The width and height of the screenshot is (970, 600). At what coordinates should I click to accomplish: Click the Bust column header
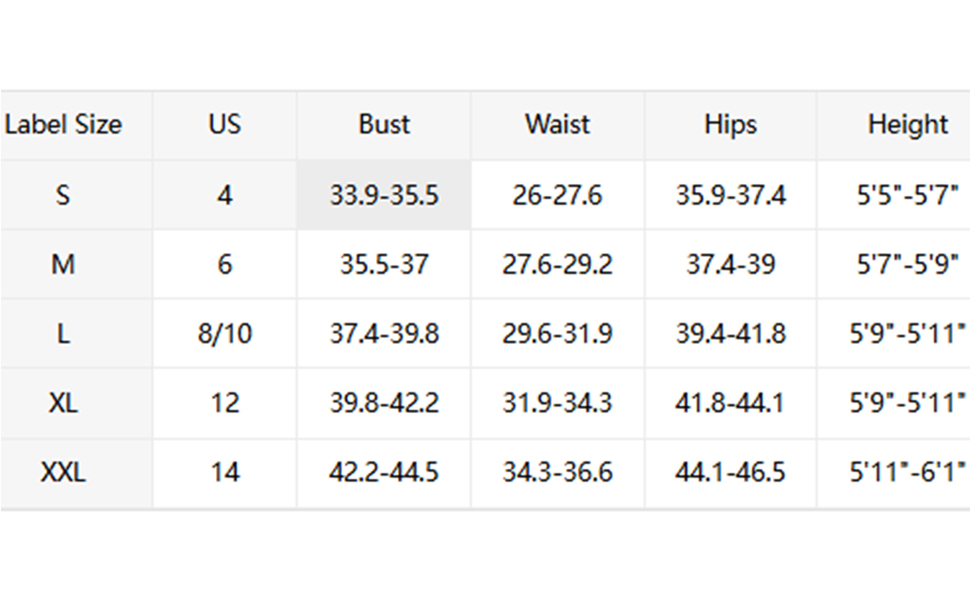coord(384,125)
